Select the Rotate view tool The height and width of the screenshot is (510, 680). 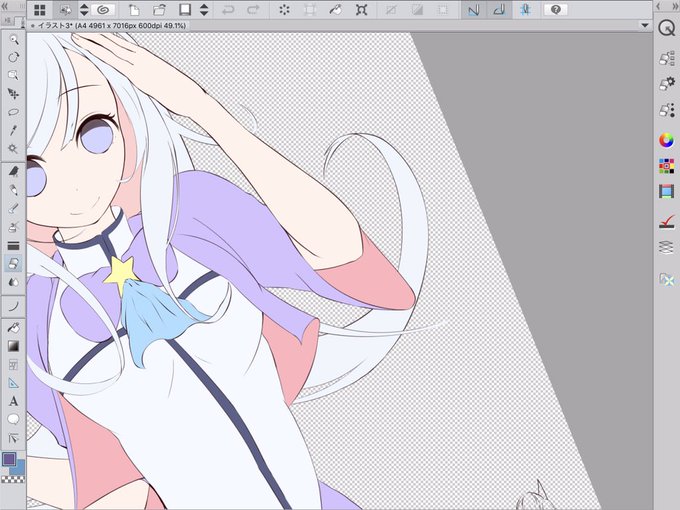point(14,57)
